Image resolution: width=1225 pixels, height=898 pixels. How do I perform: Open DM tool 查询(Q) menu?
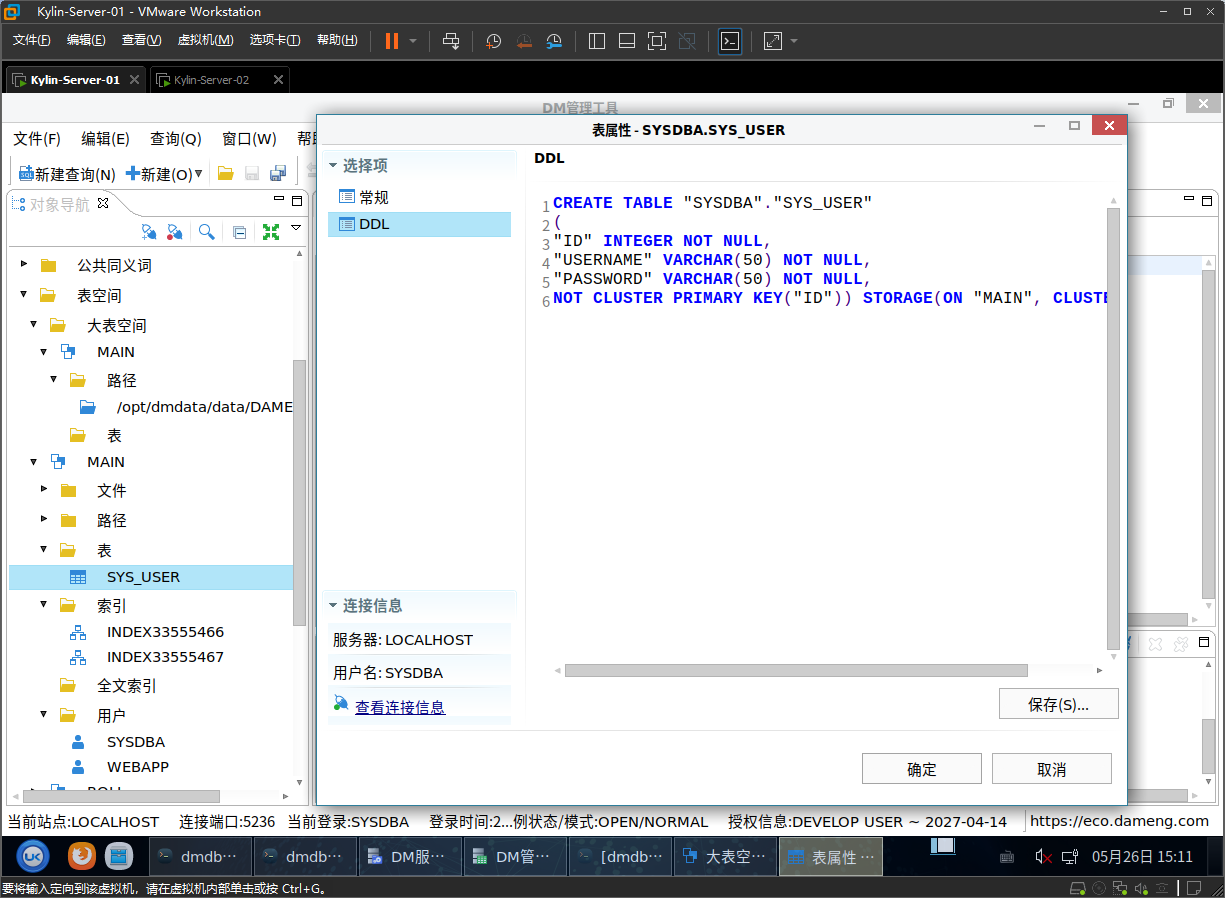(x=176, y=139)
